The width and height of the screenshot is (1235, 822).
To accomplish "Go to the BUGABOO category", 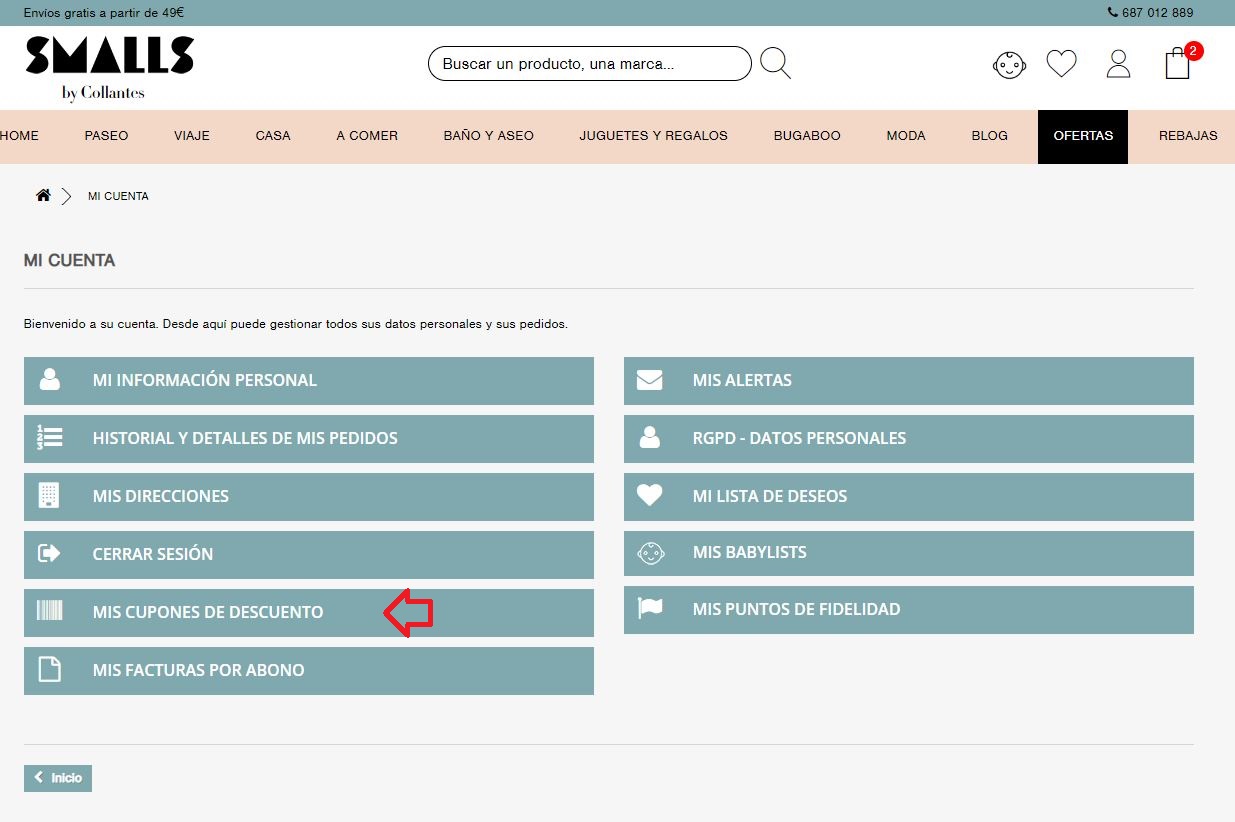I will coord(807,136).
